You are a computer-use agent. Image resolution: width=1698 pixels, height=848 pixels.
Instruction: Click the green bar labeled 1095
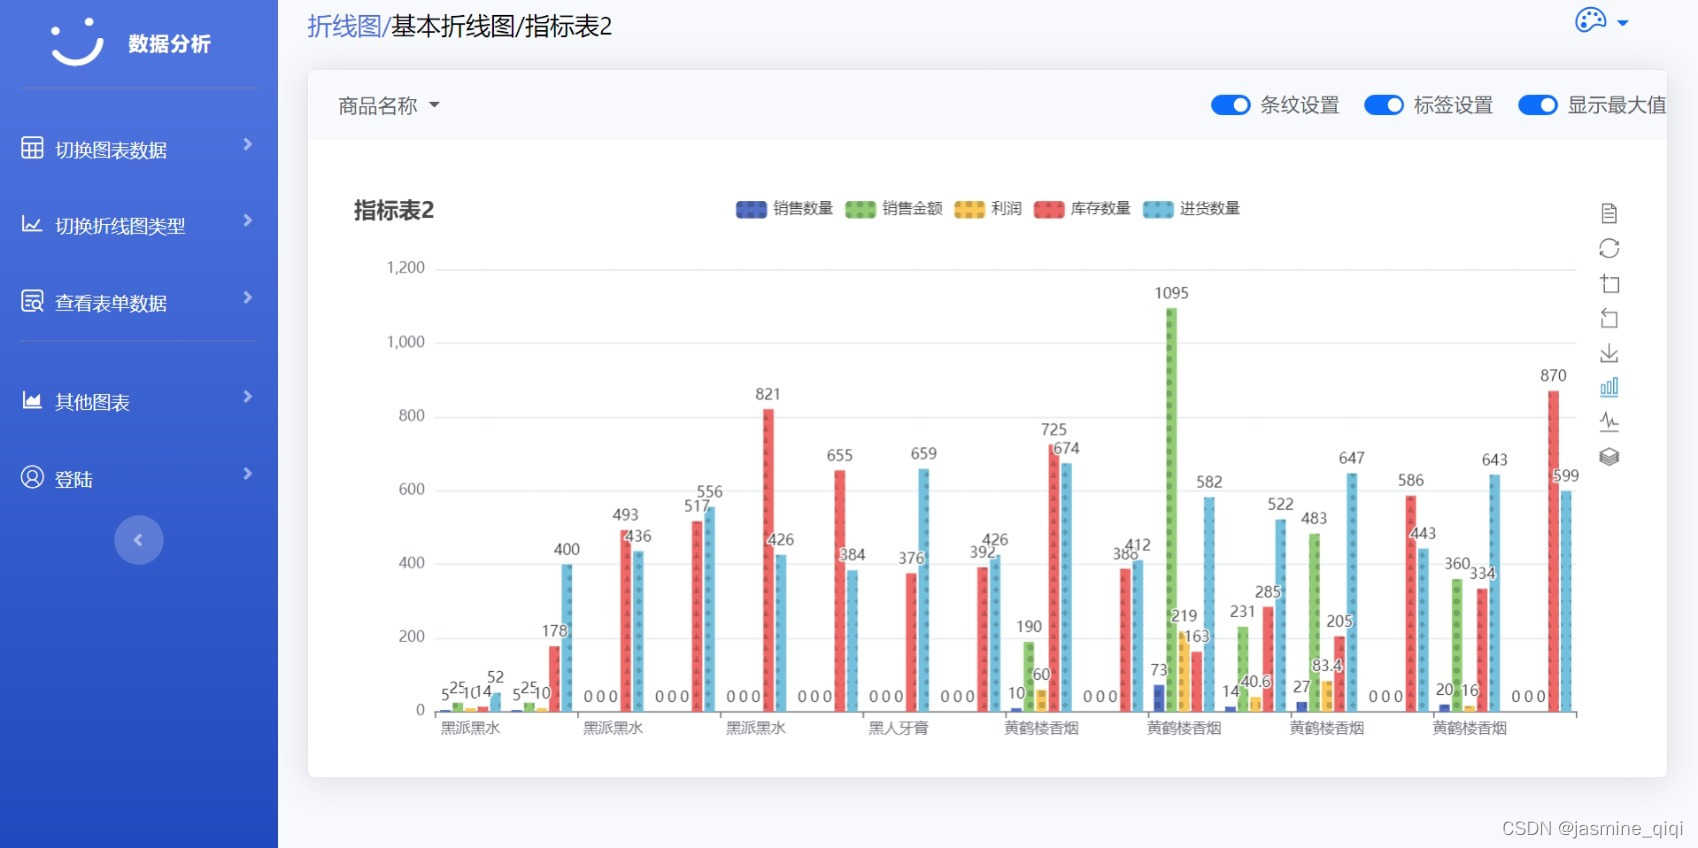[1171, 510]
